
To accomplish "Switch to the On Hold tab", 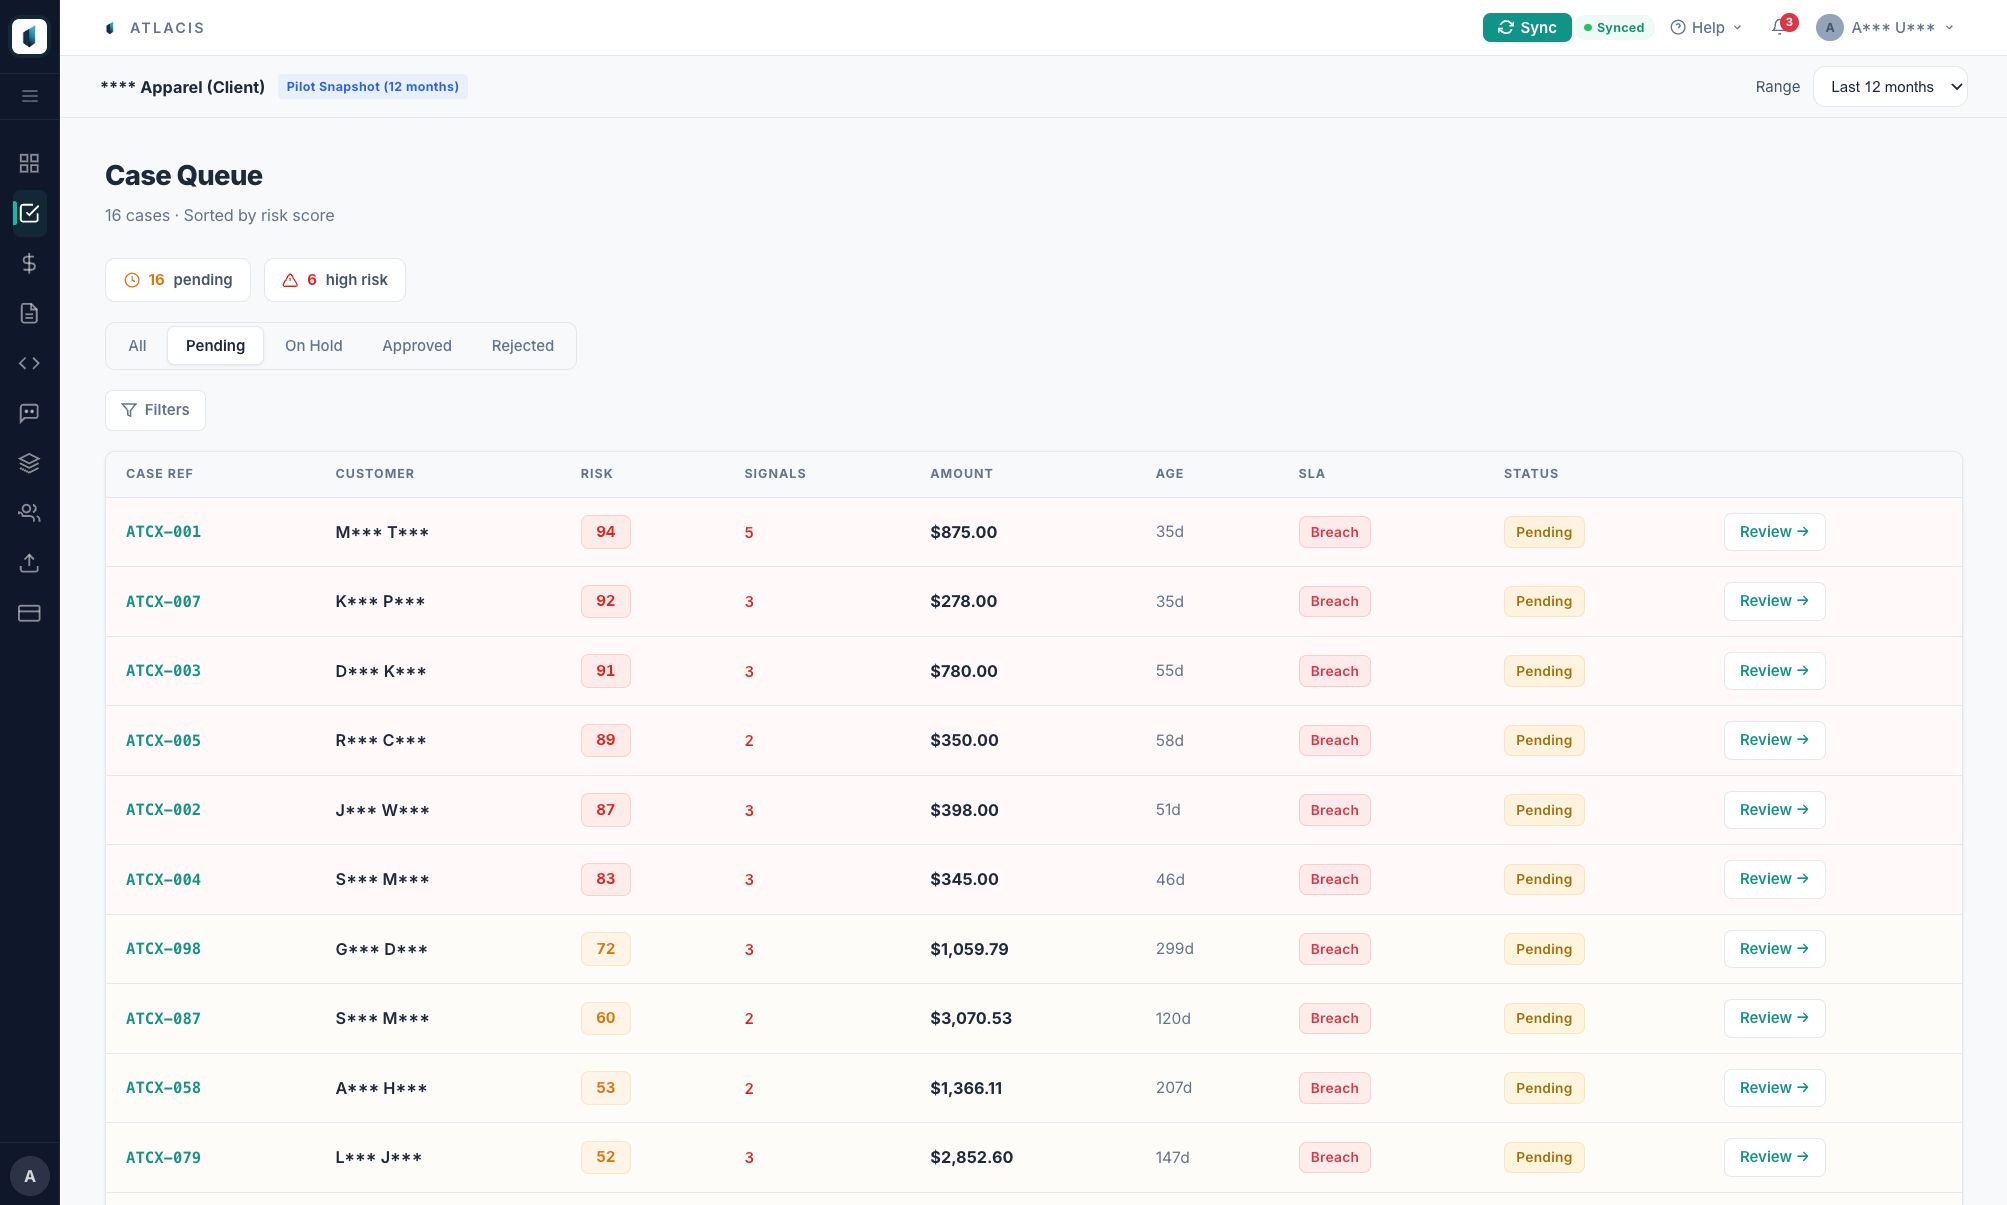I will coord(314,346).
